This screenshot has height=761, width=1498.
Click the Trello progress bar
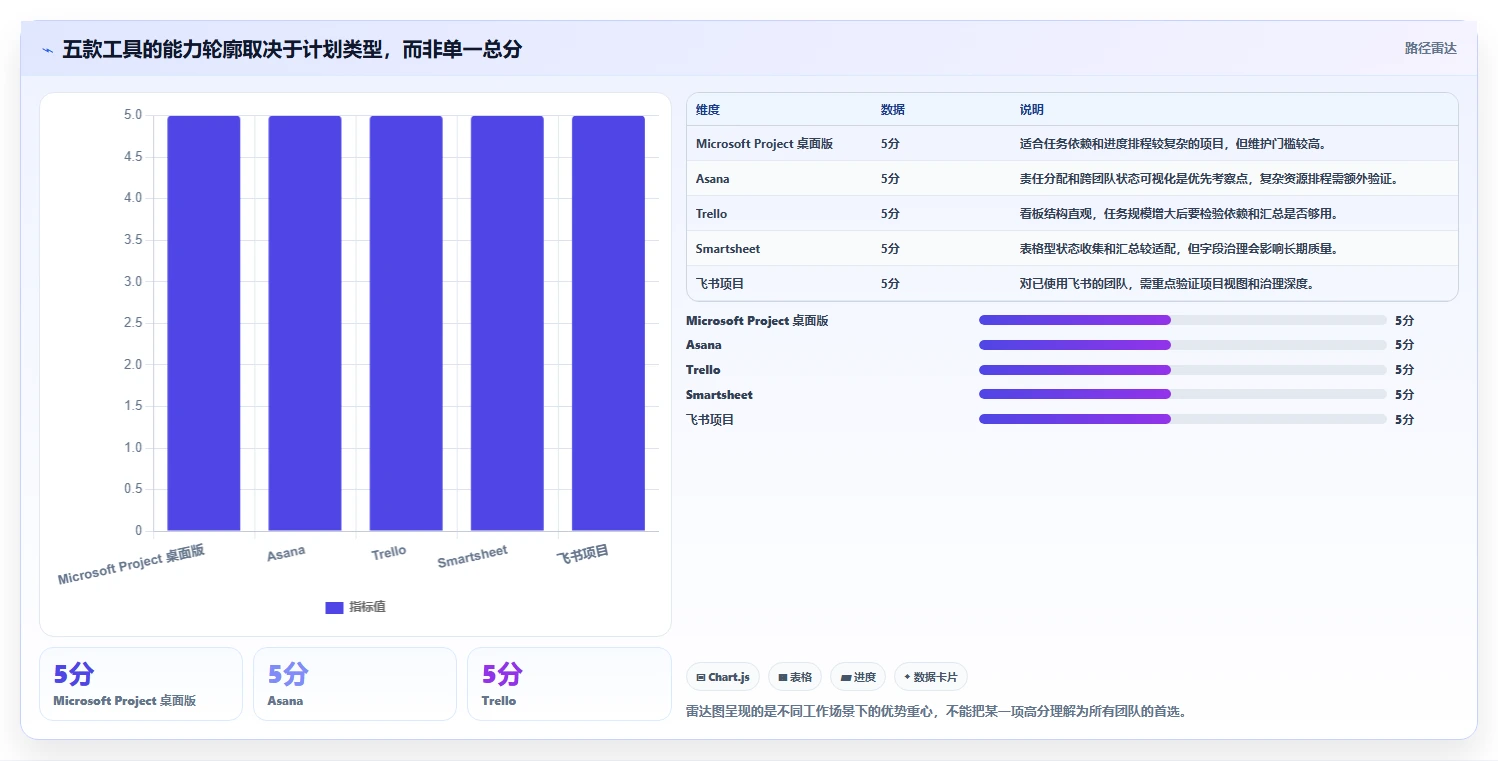1183,370
